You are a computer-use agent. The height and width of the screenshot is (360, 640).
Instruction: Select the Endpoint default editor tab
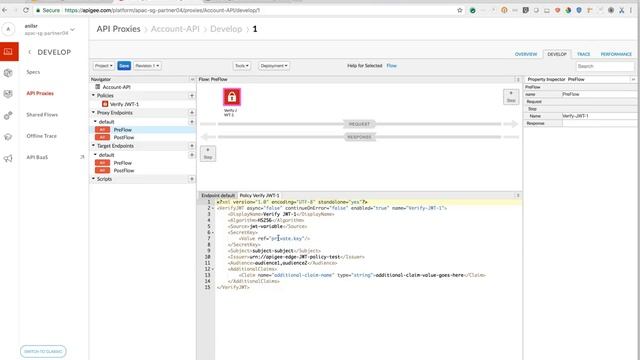218,196
